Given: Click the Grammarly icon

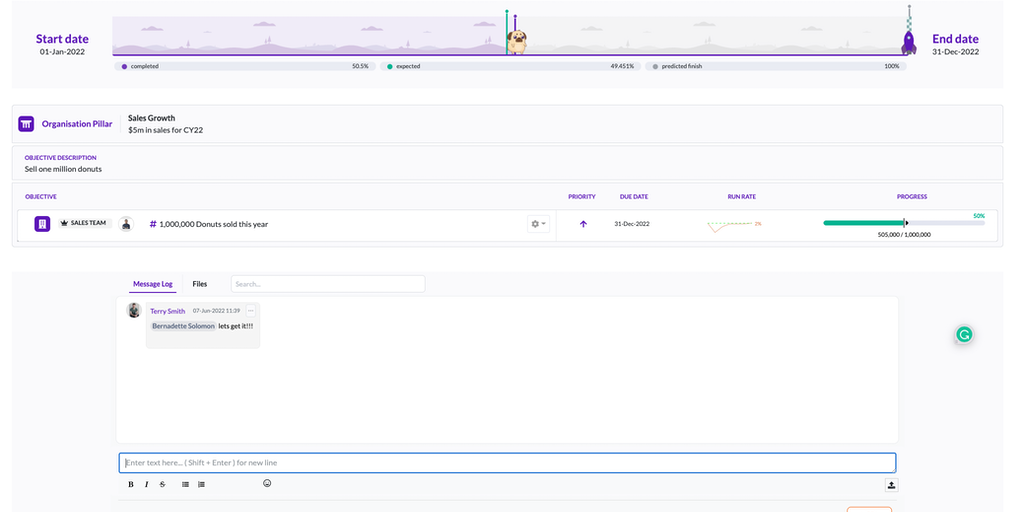Looking at the screenshot, I should (964, 335).
